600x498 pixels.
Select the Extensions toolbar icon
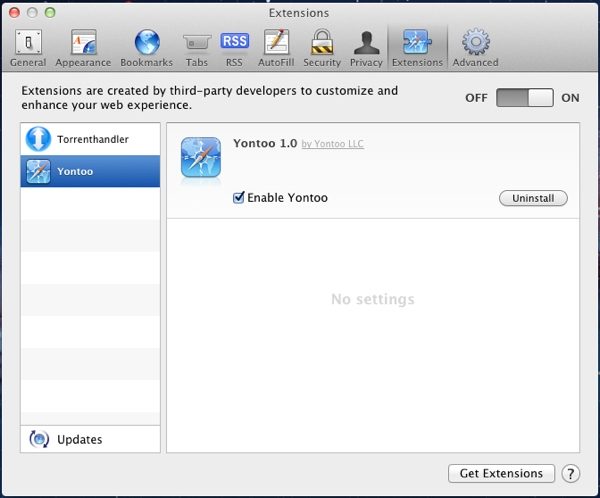pyautogui.click(x=417, y=47)
